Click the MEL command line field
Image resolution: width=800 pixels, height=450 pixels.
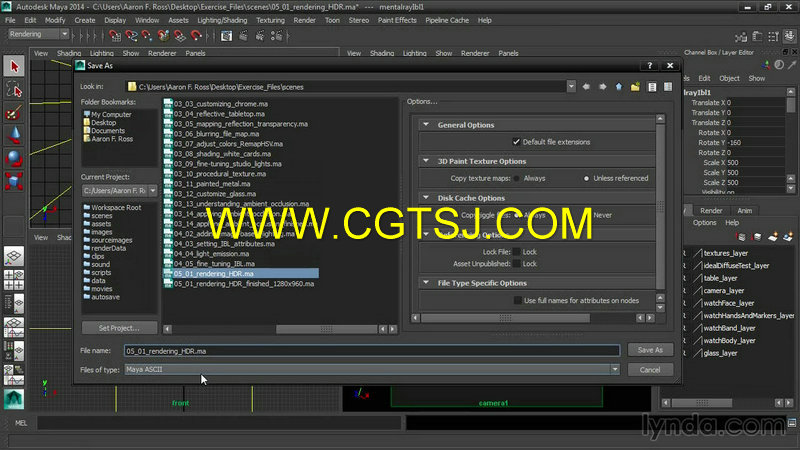(x=219, y=423)
